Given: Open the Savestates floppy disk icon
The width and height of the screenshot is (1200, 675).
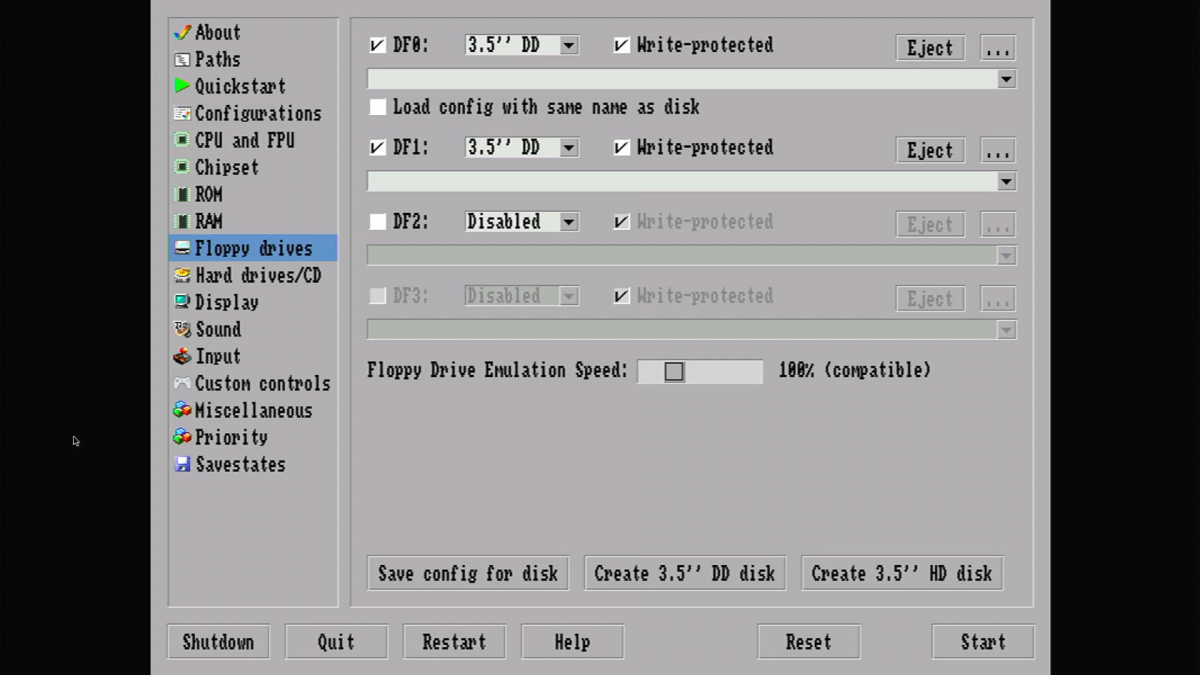Looking at the screenshot, I should point(182,464).
